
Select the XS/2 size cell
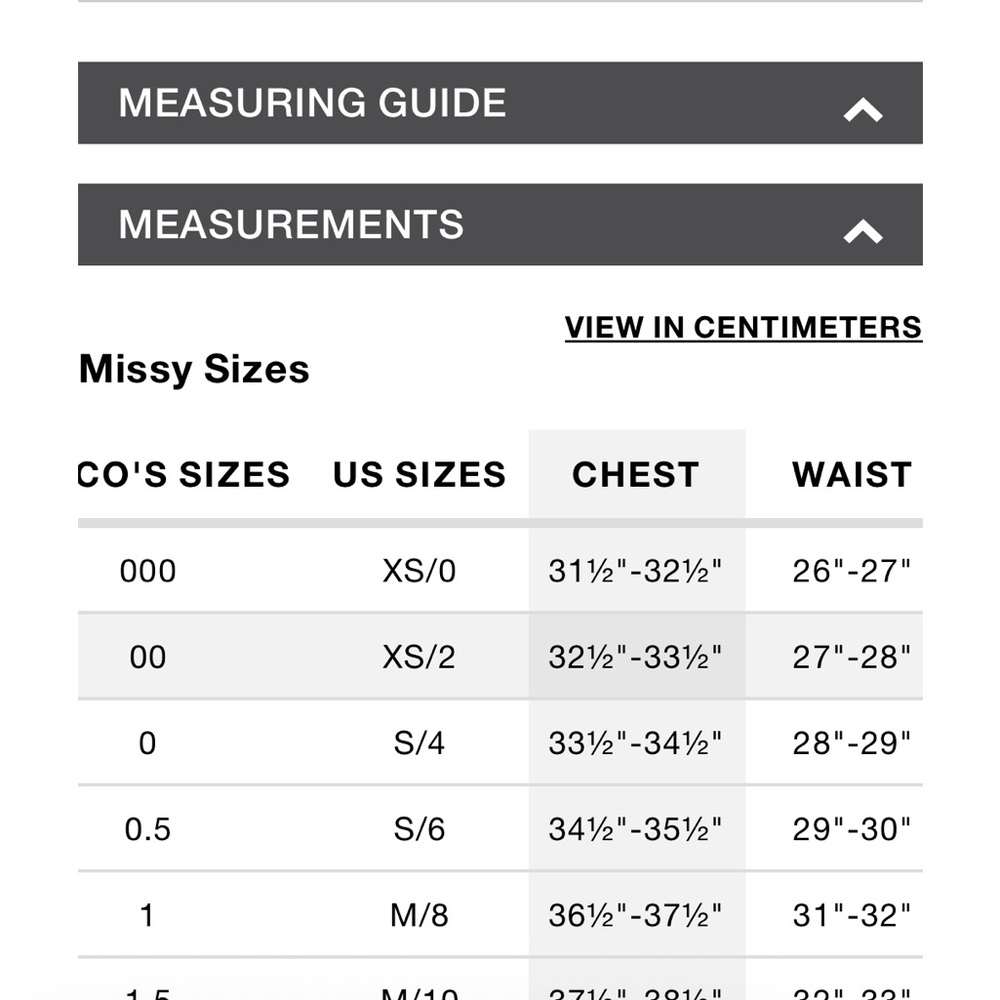point(419,657)
